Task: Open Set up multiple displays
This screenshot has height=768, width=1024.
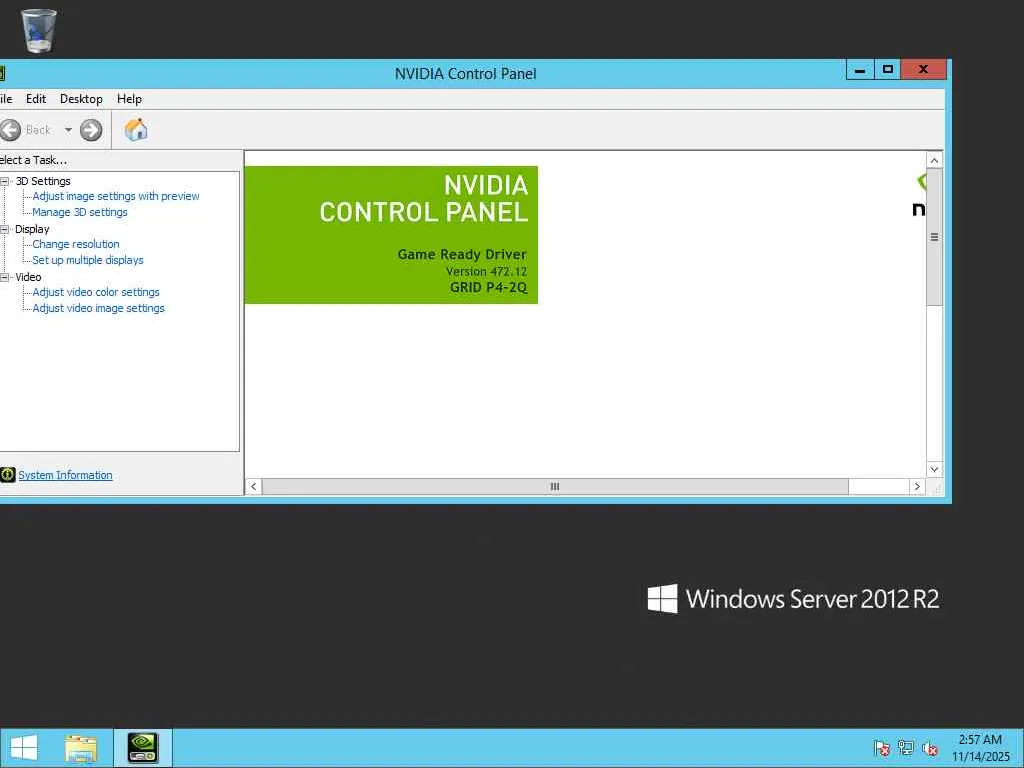Action: point(88,260)
